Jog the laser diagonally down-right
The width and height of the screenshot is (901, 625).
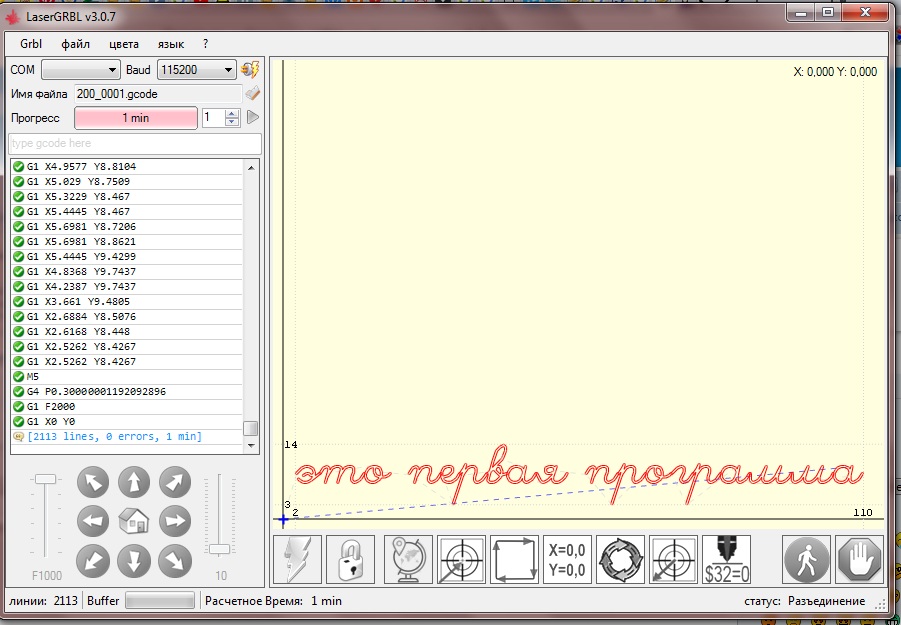pyautogui.click(x=175, y=561)
